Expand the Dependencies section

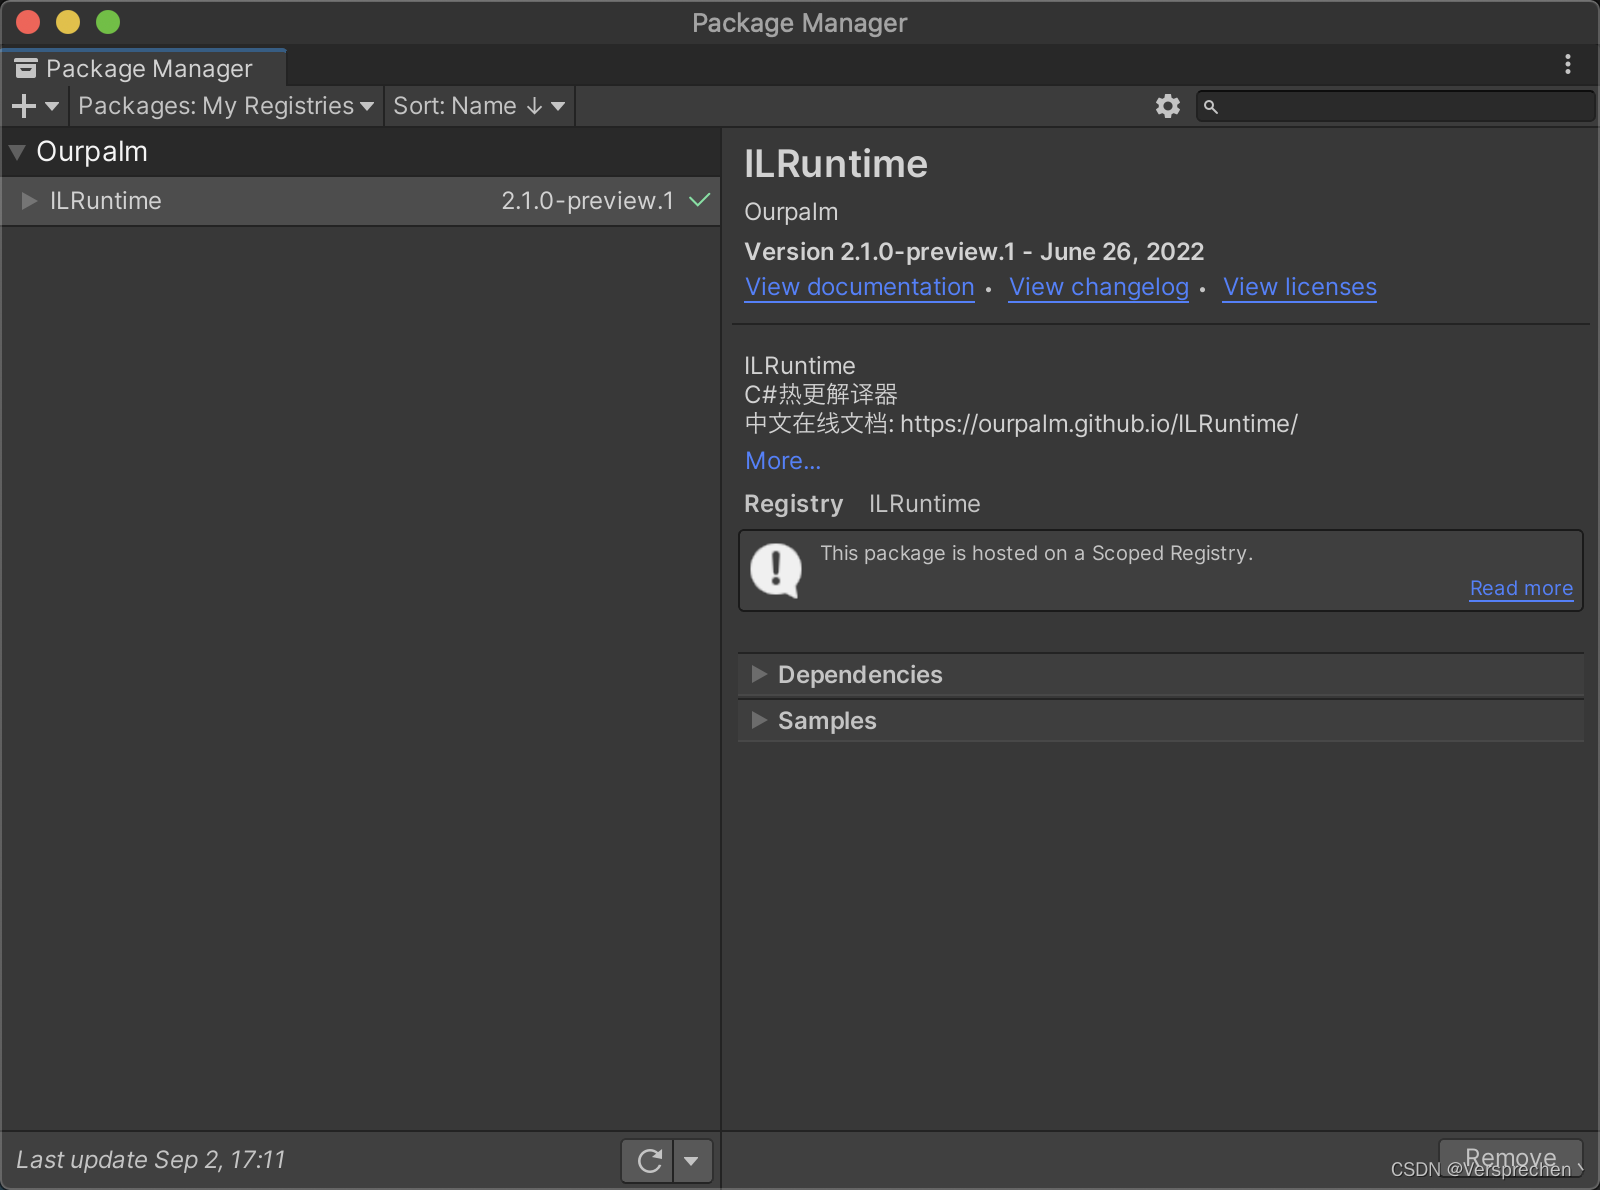[760, 674]
